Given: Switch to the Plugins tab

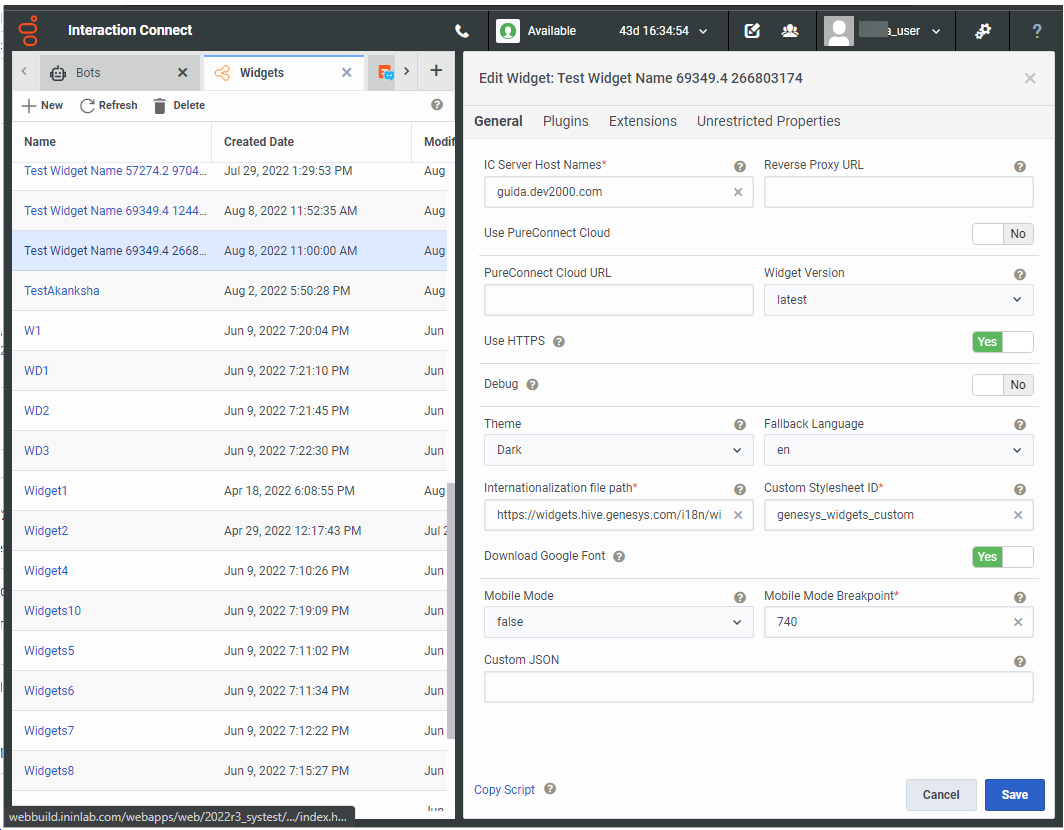Looking at the screenshot, I should pos(565,121).
